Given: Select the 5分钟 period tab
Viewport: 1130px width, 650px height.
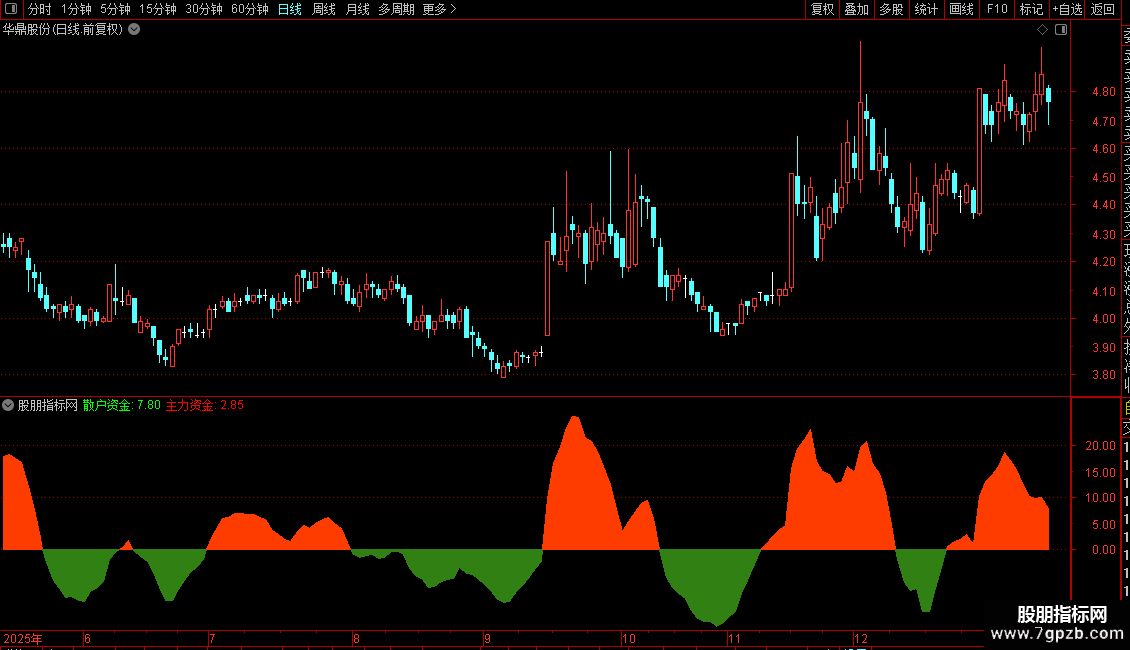Looking at the screenshot, I should 115,9.
